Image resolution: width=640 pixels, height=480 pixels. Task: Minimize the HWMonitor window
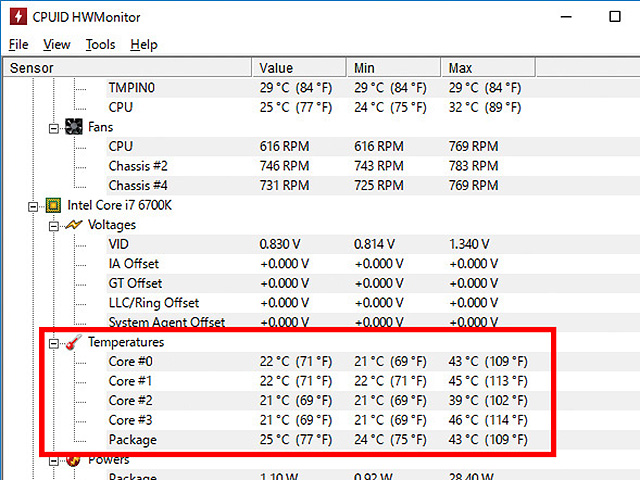pyautogui.click(x=566, y=17)
